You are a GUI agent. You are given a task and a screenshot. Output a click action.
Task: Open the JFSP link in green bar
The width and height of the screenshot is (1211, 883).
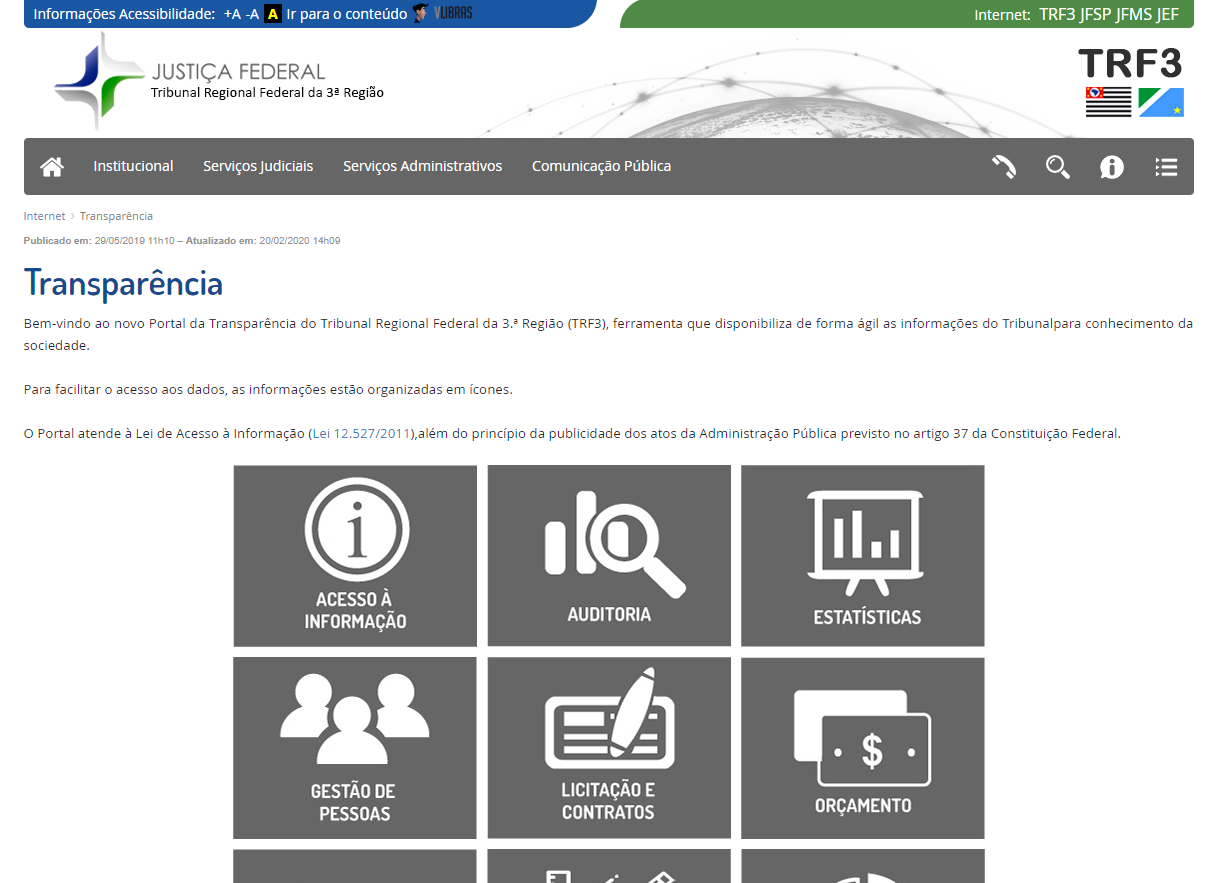[x=1098, y=15]
